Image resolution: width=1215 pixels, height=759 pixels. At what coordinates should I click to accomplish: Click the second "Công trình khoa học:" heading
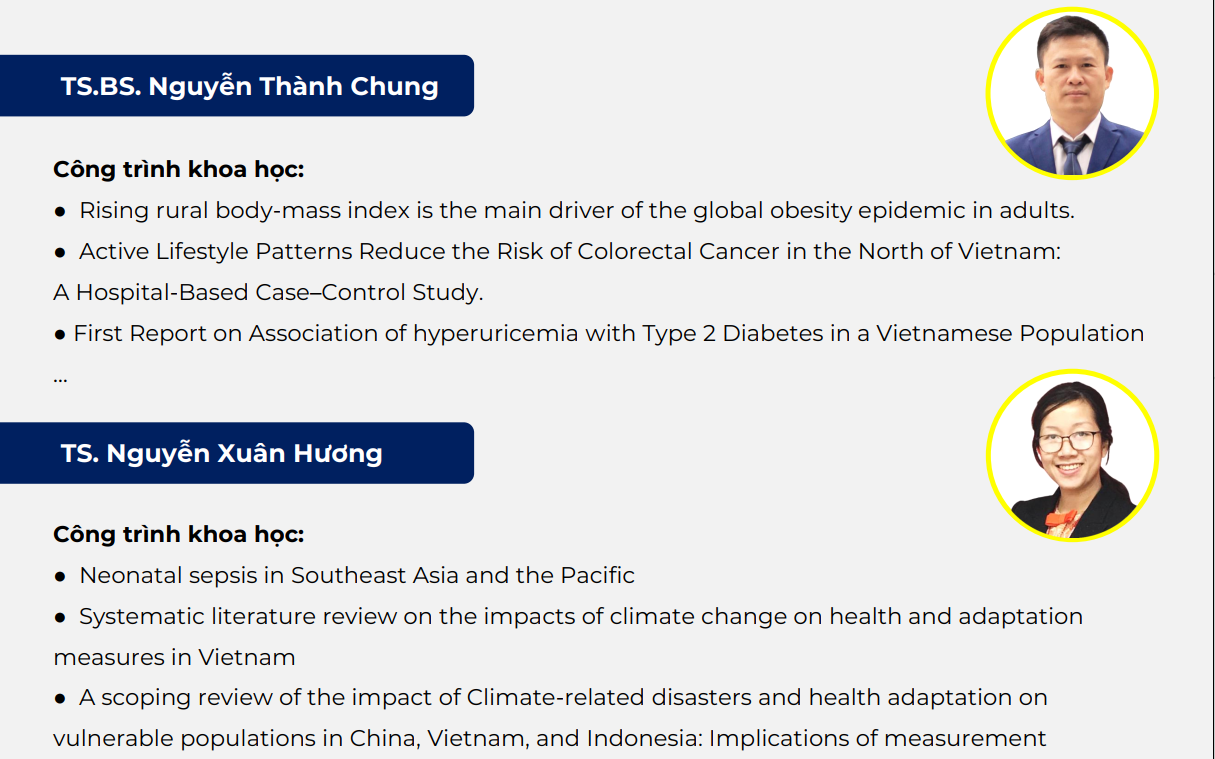pos(179,534)
